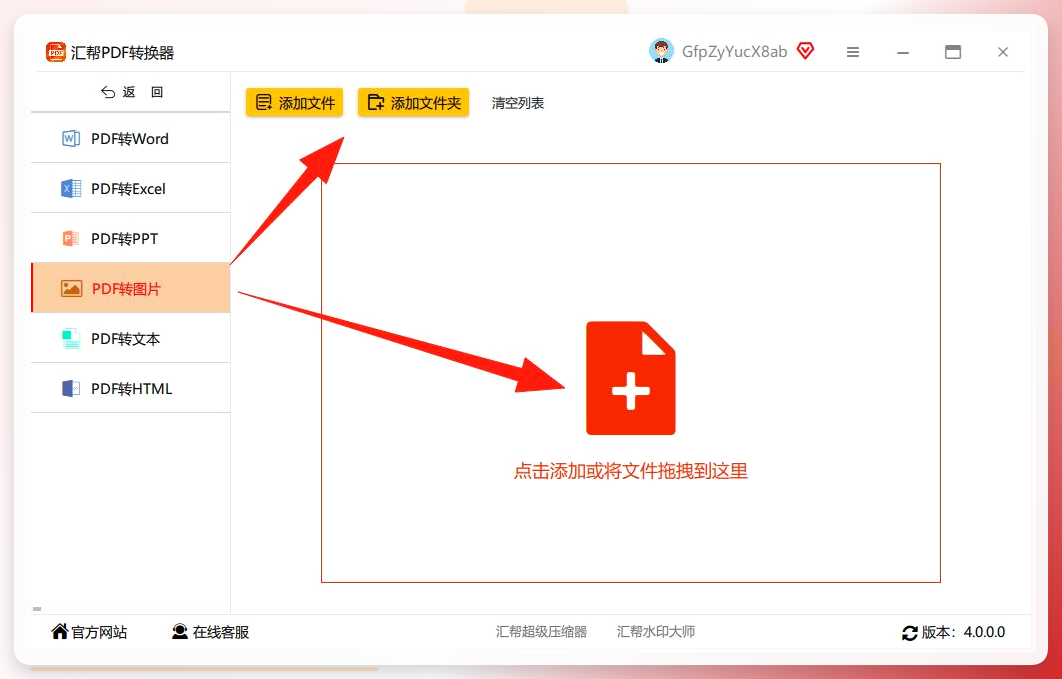Image resolution: width=1062 pixels, height=679 pixels.
Task: Click the 添加文件 button
Action: 294,102
